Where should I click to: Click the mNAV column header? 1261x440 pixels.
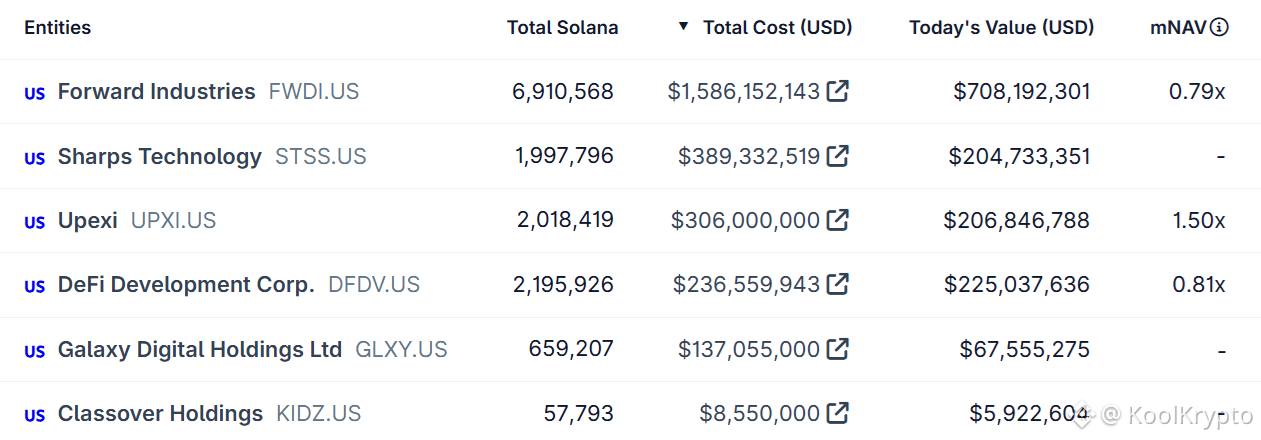(x=1177, y=28)
